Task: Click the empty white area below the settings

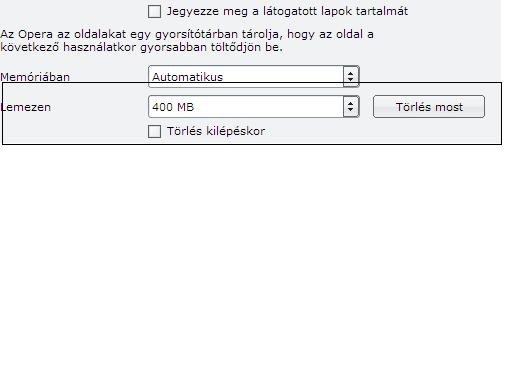Action: click(x=256, y=263)
